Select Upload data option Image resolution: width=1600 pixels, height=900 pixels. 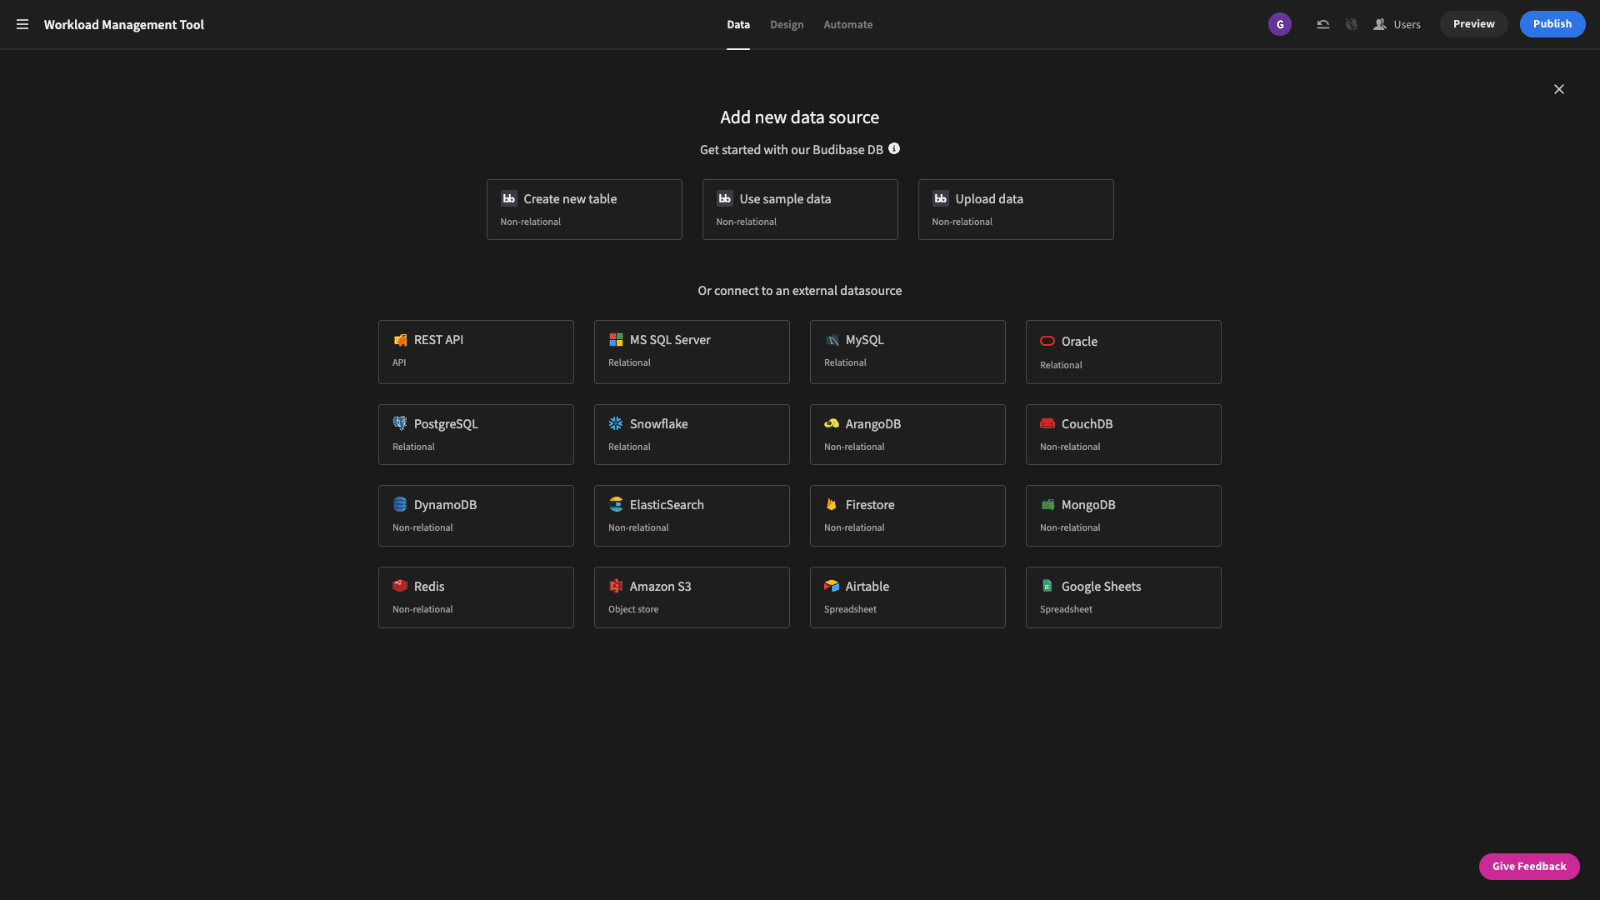[x=1016, y=209]
